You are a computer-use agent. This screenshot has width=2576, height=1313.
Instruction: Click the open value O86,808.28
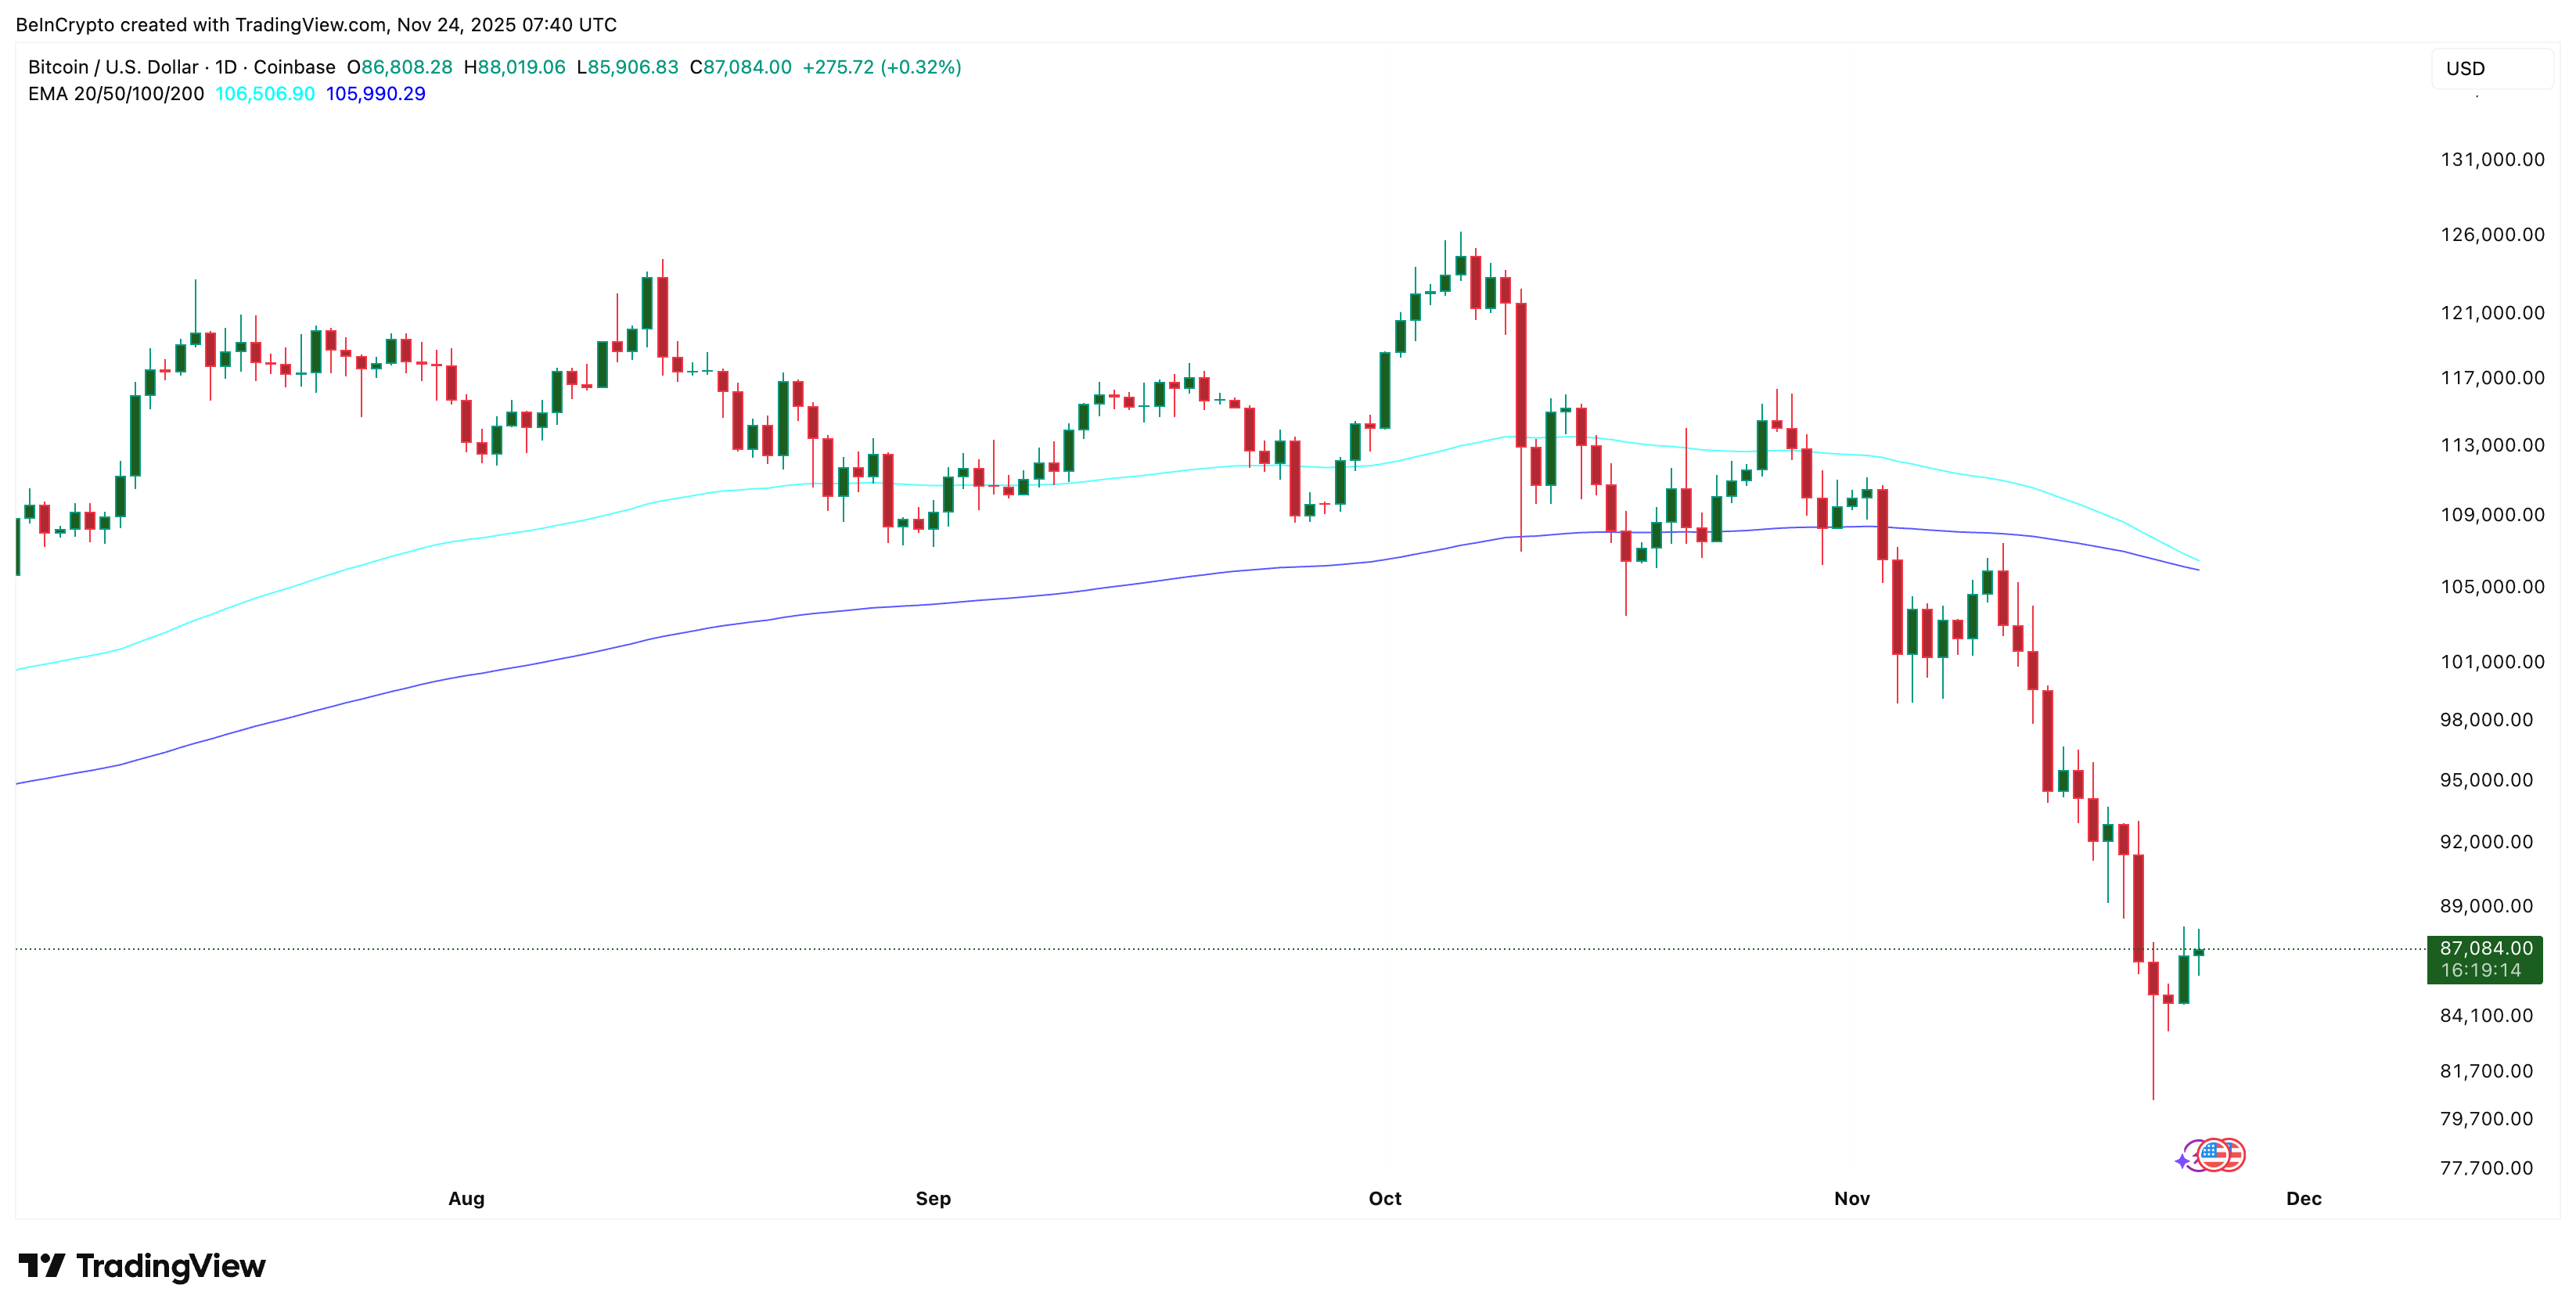tap(400, 67)
